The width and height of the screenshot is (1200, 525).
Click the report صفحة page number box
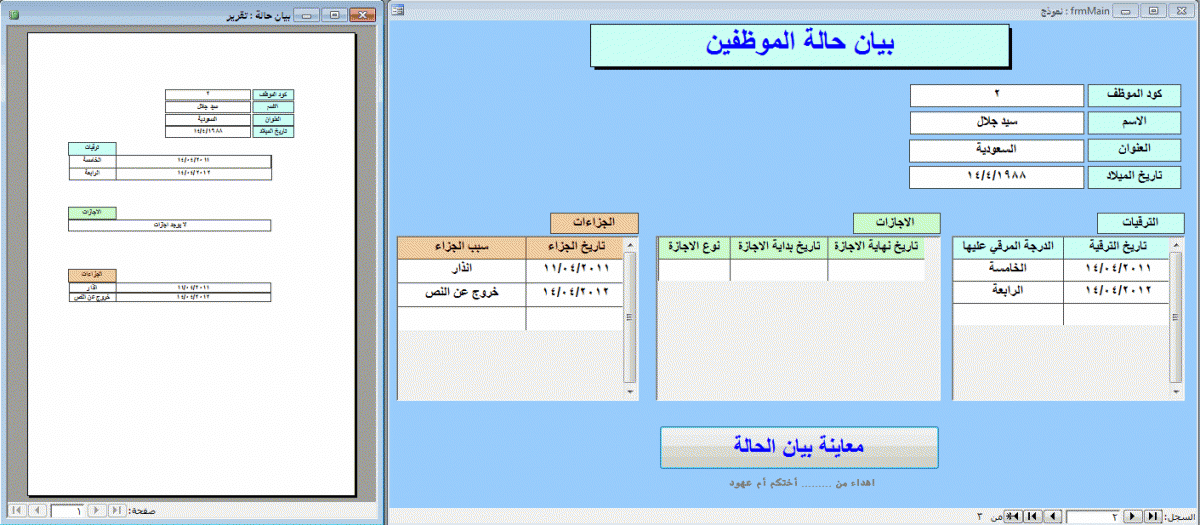pos(68,510)
